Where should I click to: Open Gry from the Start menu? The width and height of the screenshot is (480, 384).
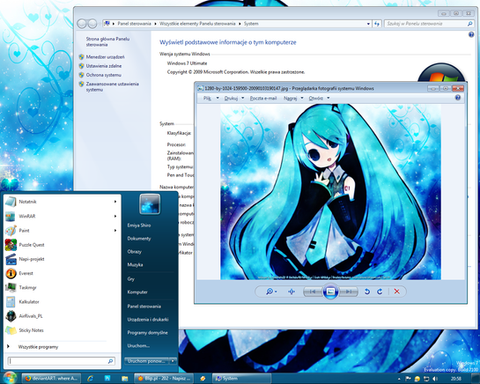click(x=131, y=279)
